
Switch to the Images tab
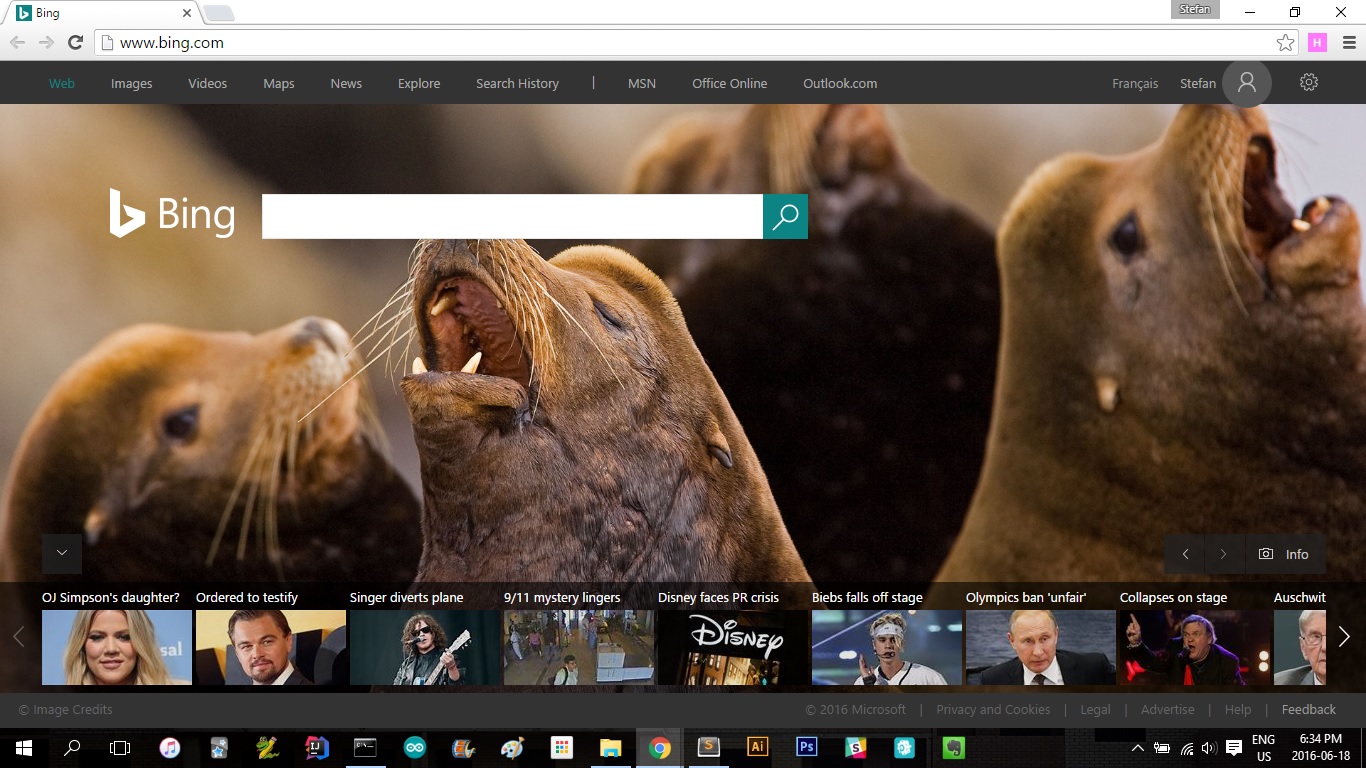coord(132,83)
